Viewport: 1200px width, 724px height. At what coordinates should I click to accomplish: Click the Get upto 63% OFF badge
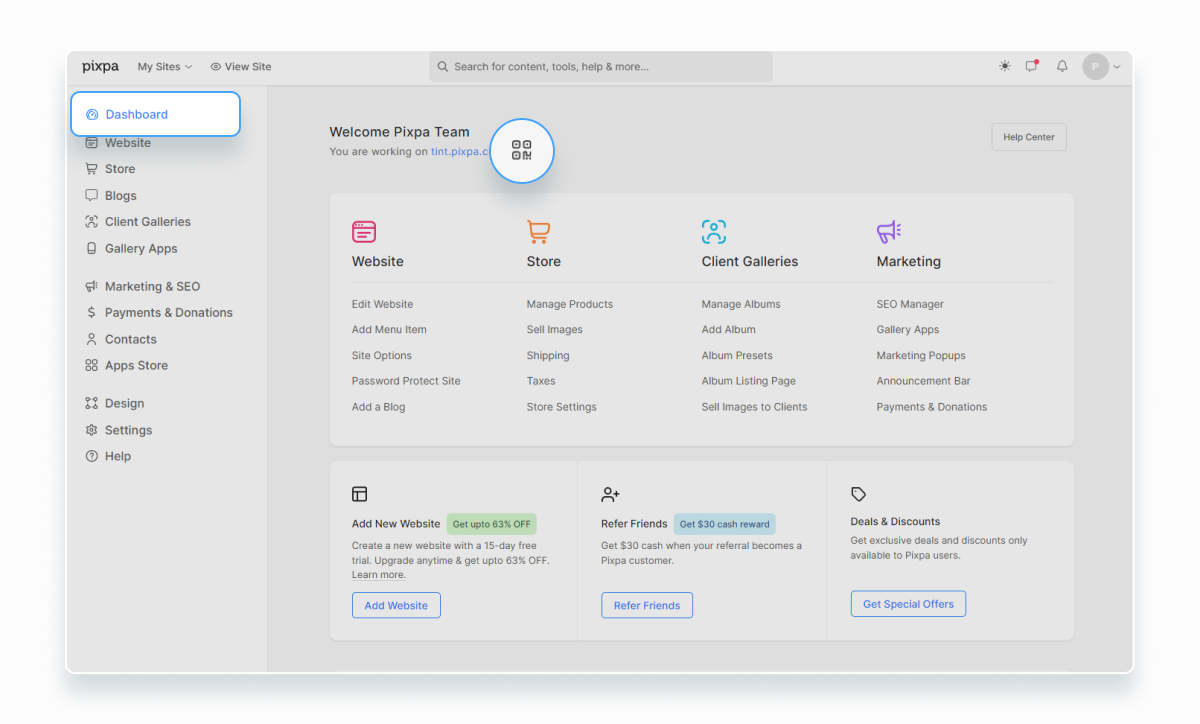(x=492, y=524)
